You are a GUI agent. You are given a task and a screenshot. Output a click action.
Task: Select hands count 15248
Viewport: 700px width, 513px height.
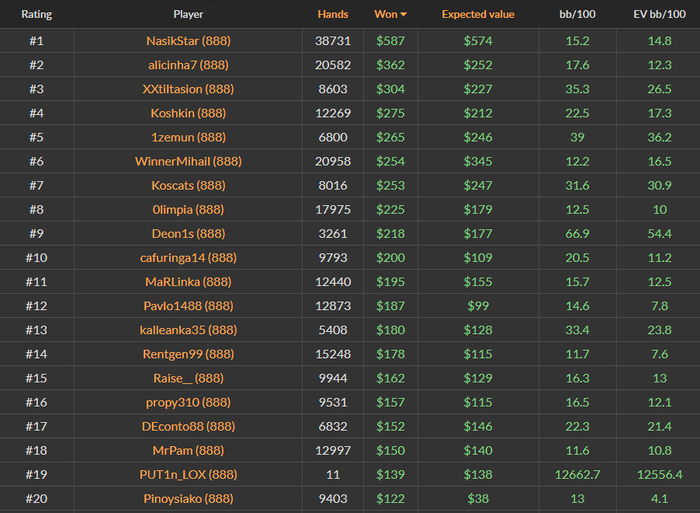pyautogui.click(x=333, y=355)
